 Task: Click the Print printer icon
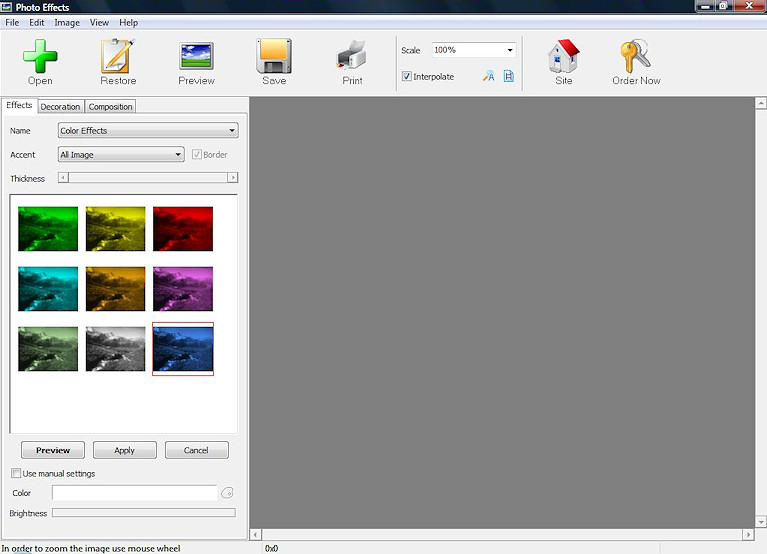[352, 55]
